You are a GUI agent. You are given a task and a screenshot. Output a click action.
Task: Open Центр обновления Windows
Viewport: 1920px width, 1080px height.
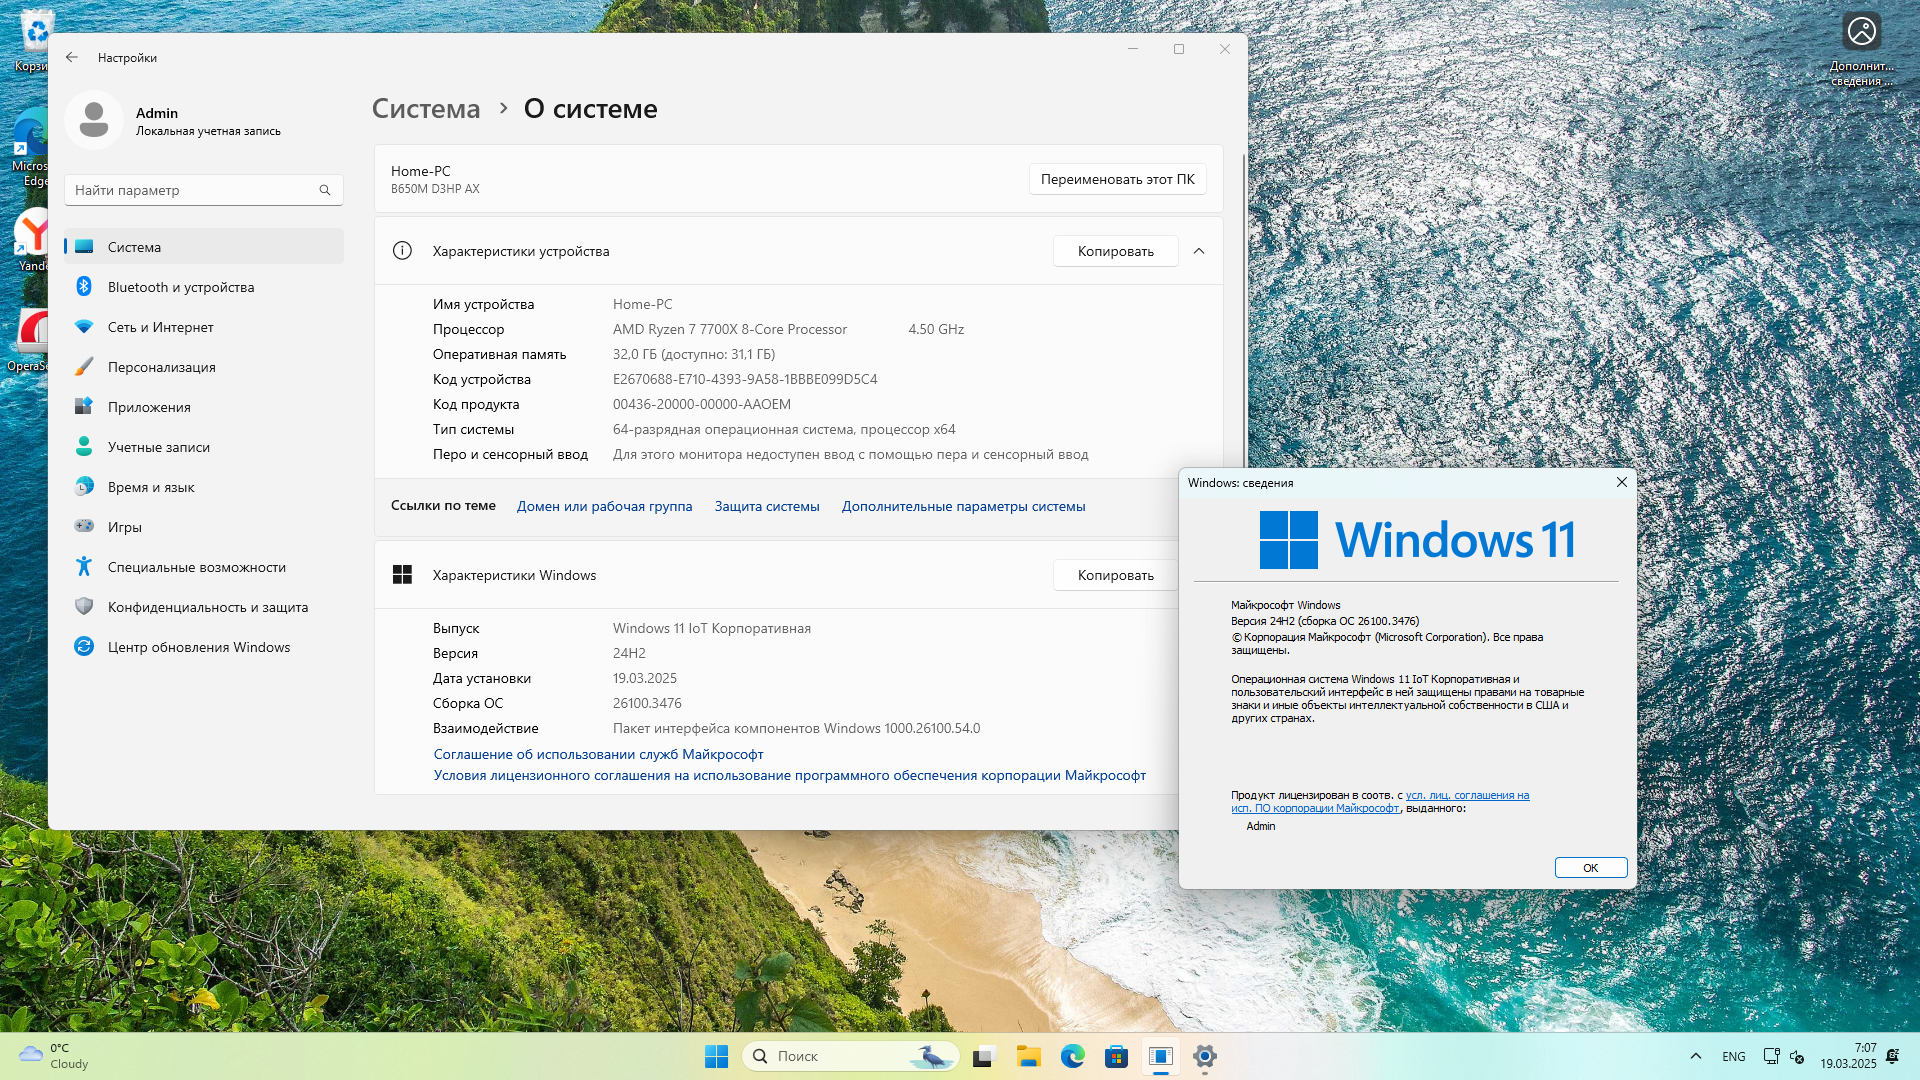198,647
